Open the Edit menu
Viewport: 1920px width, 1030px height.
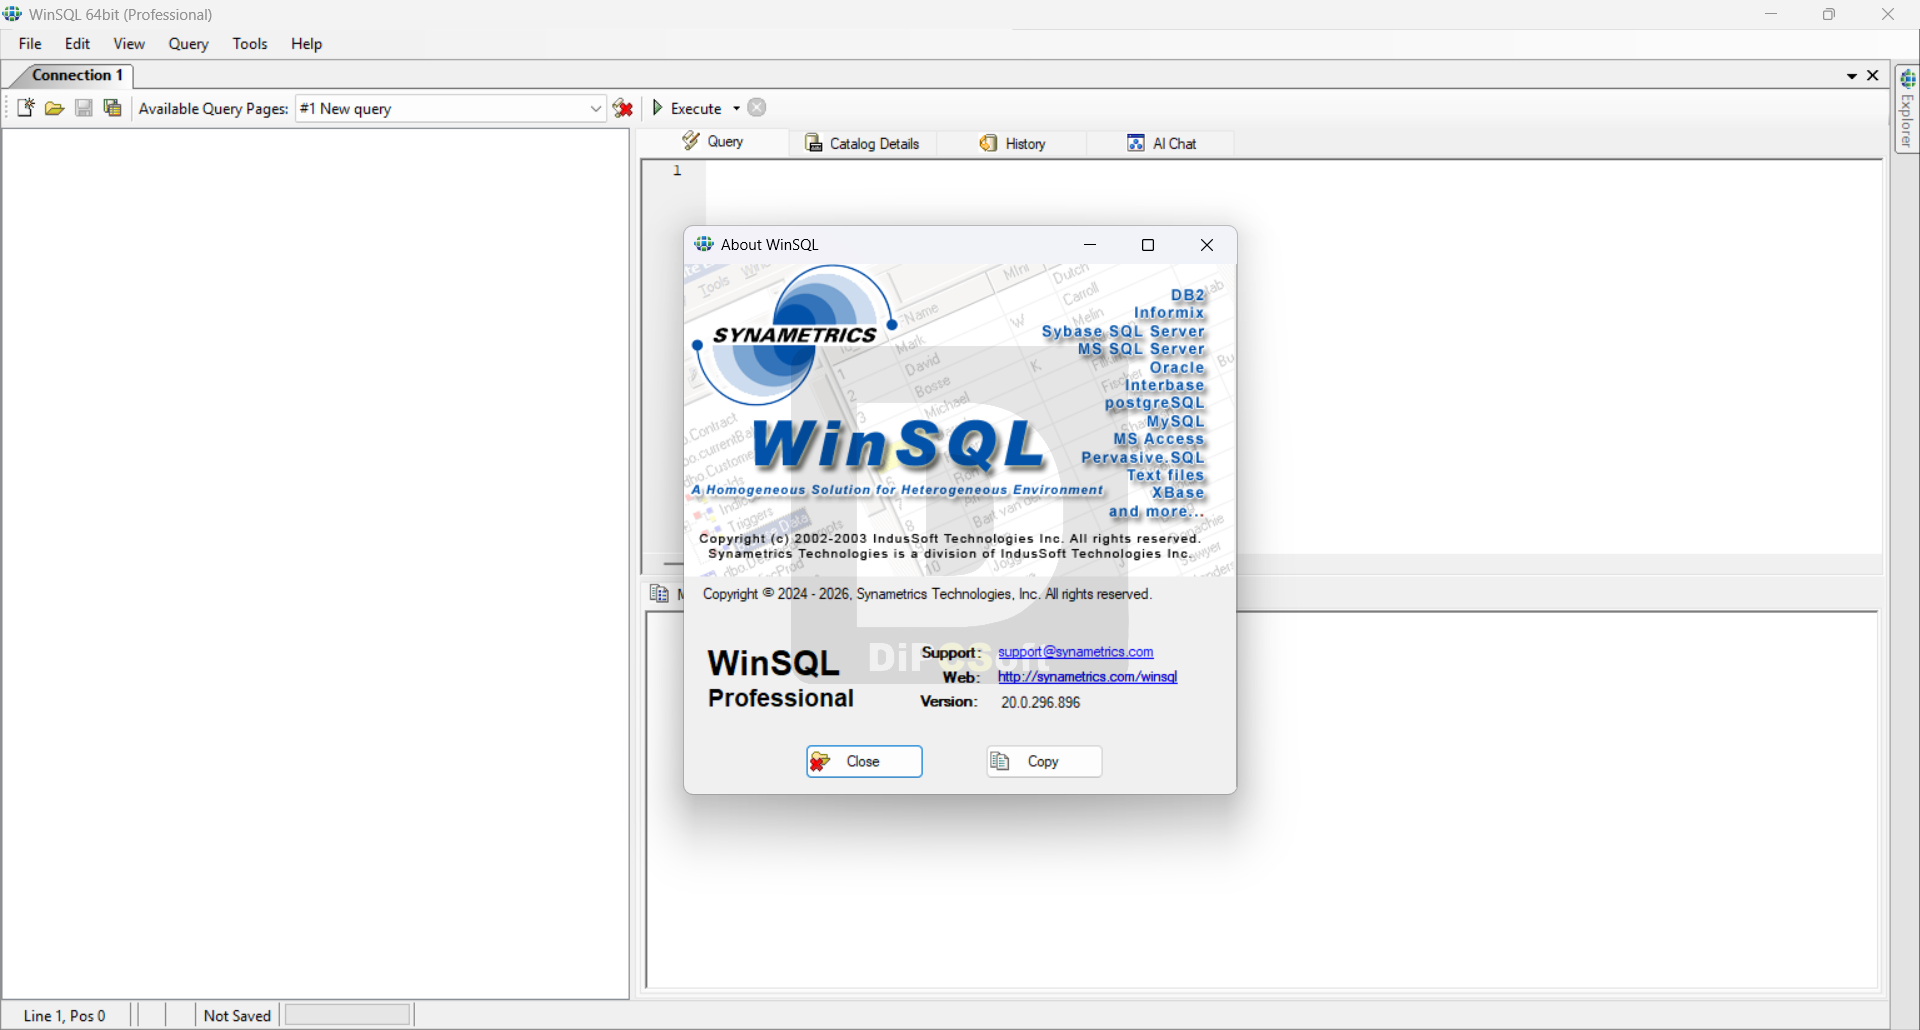pos(78,44)
